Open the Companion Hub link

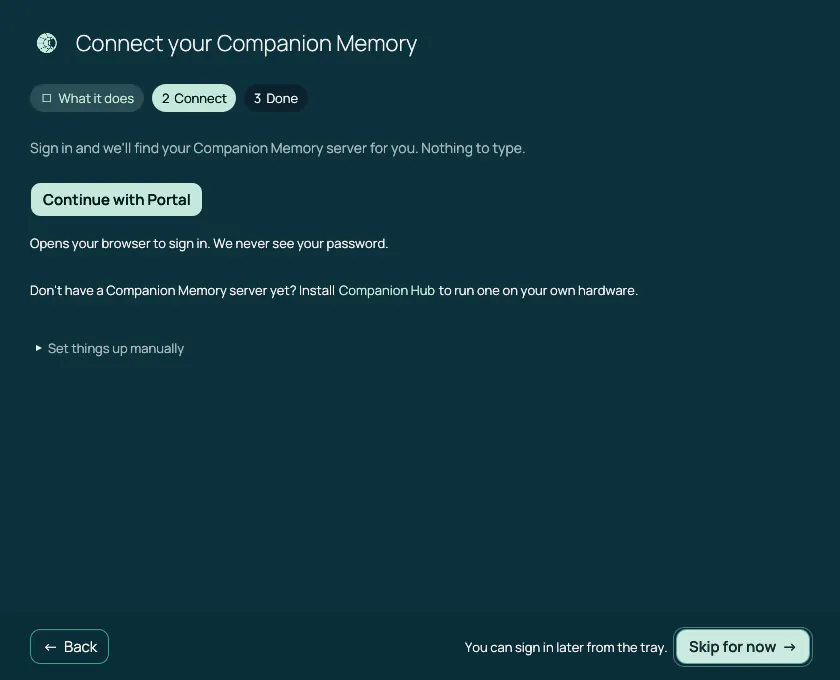click(x=386, y=290)
